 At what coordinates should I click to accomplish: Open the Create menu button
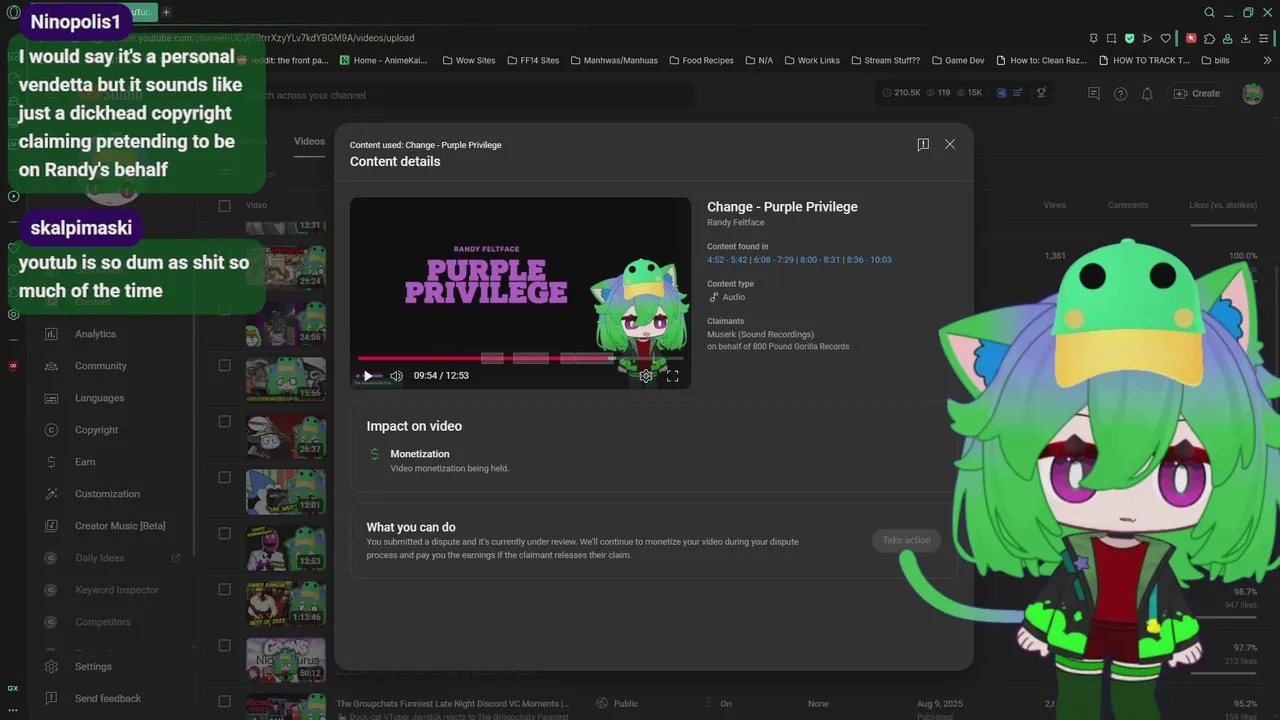1197,94
